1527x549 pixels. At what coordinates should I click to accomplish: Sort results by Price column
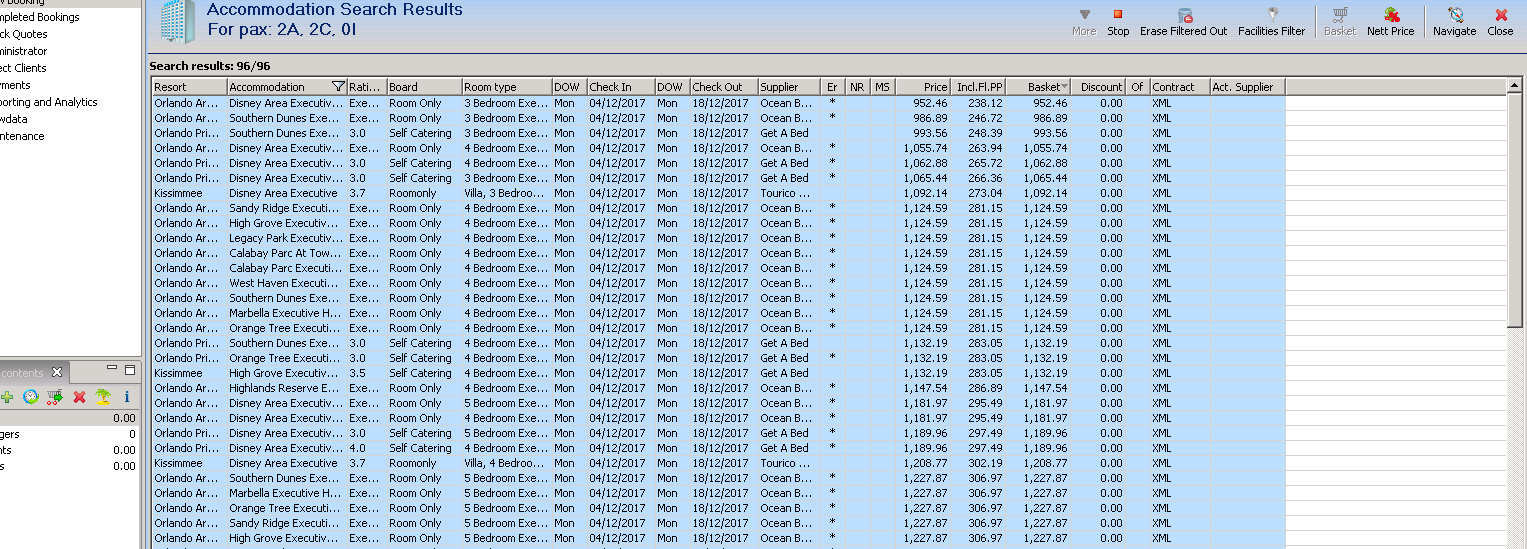[923, 87]
